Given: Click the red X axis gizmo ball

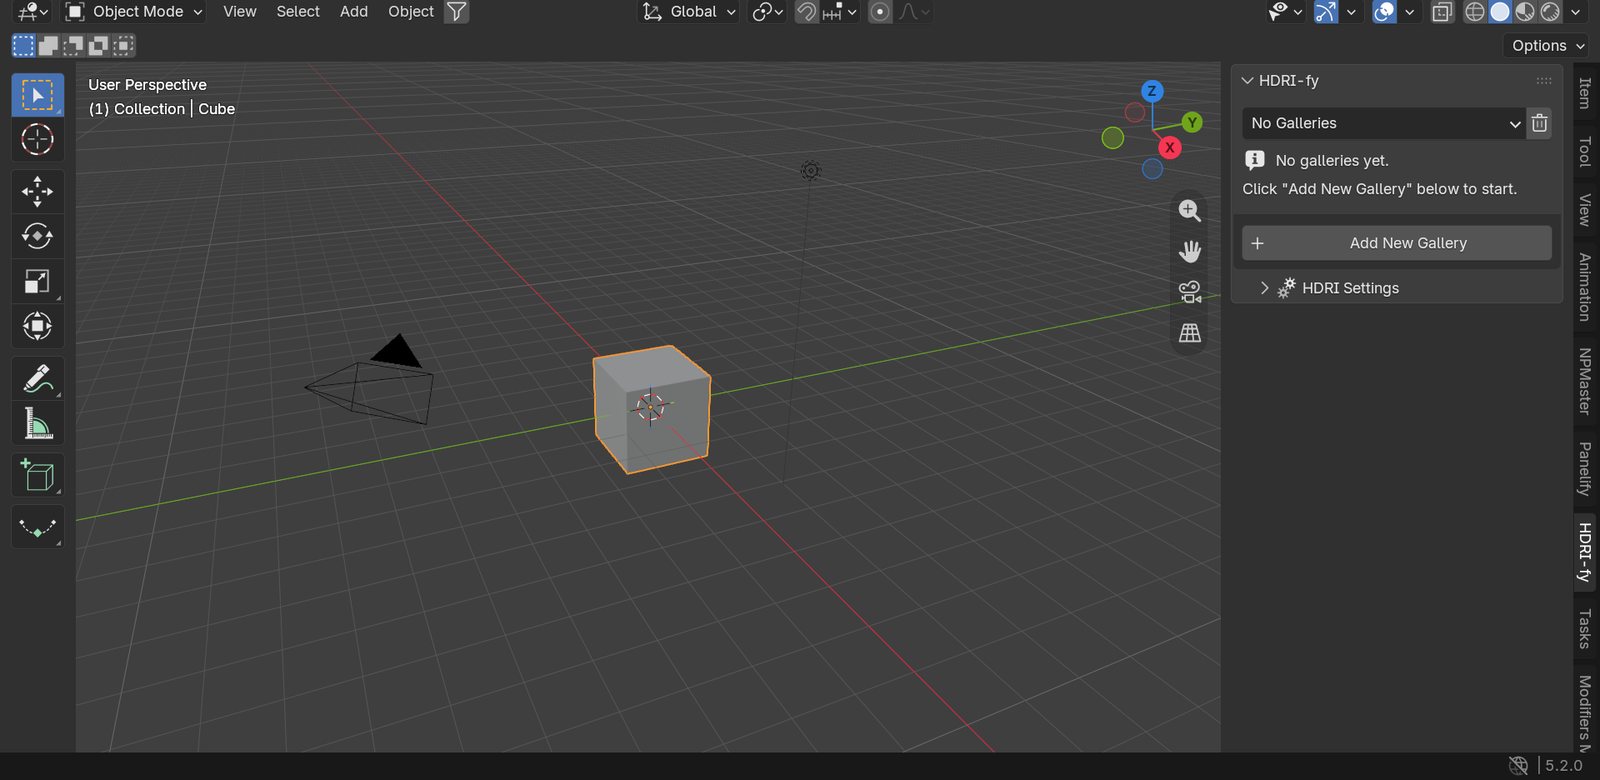Looking at the screenshot, I should point(1169,147).
